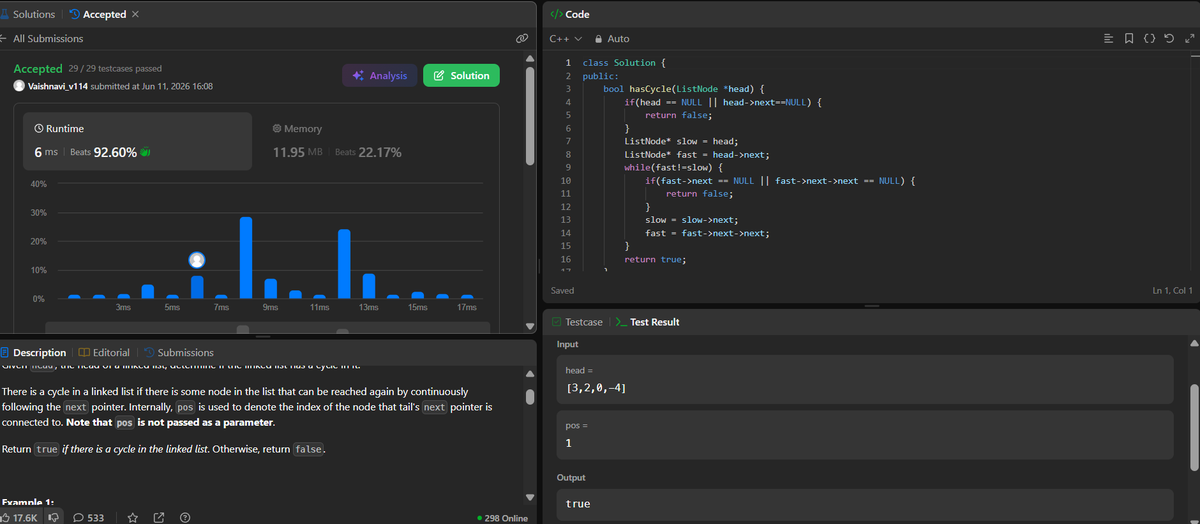Click the green badge after 92.60%
The height and width of the screenshot is (524, 1200).
(145, 153)
